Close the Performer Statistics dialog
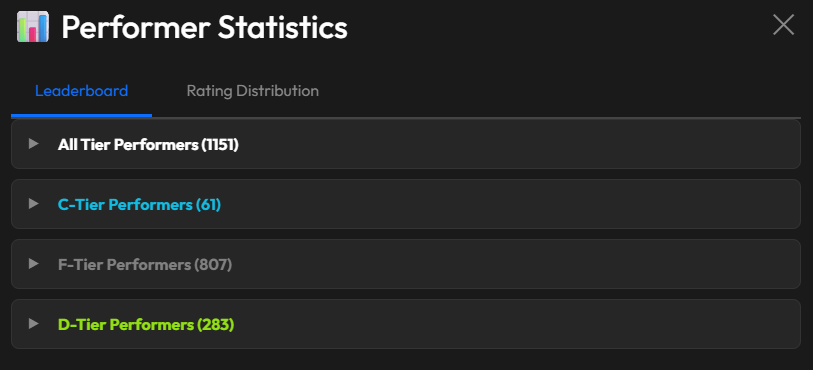The height and width of the screenshot is (370, 813). [783, 25]
